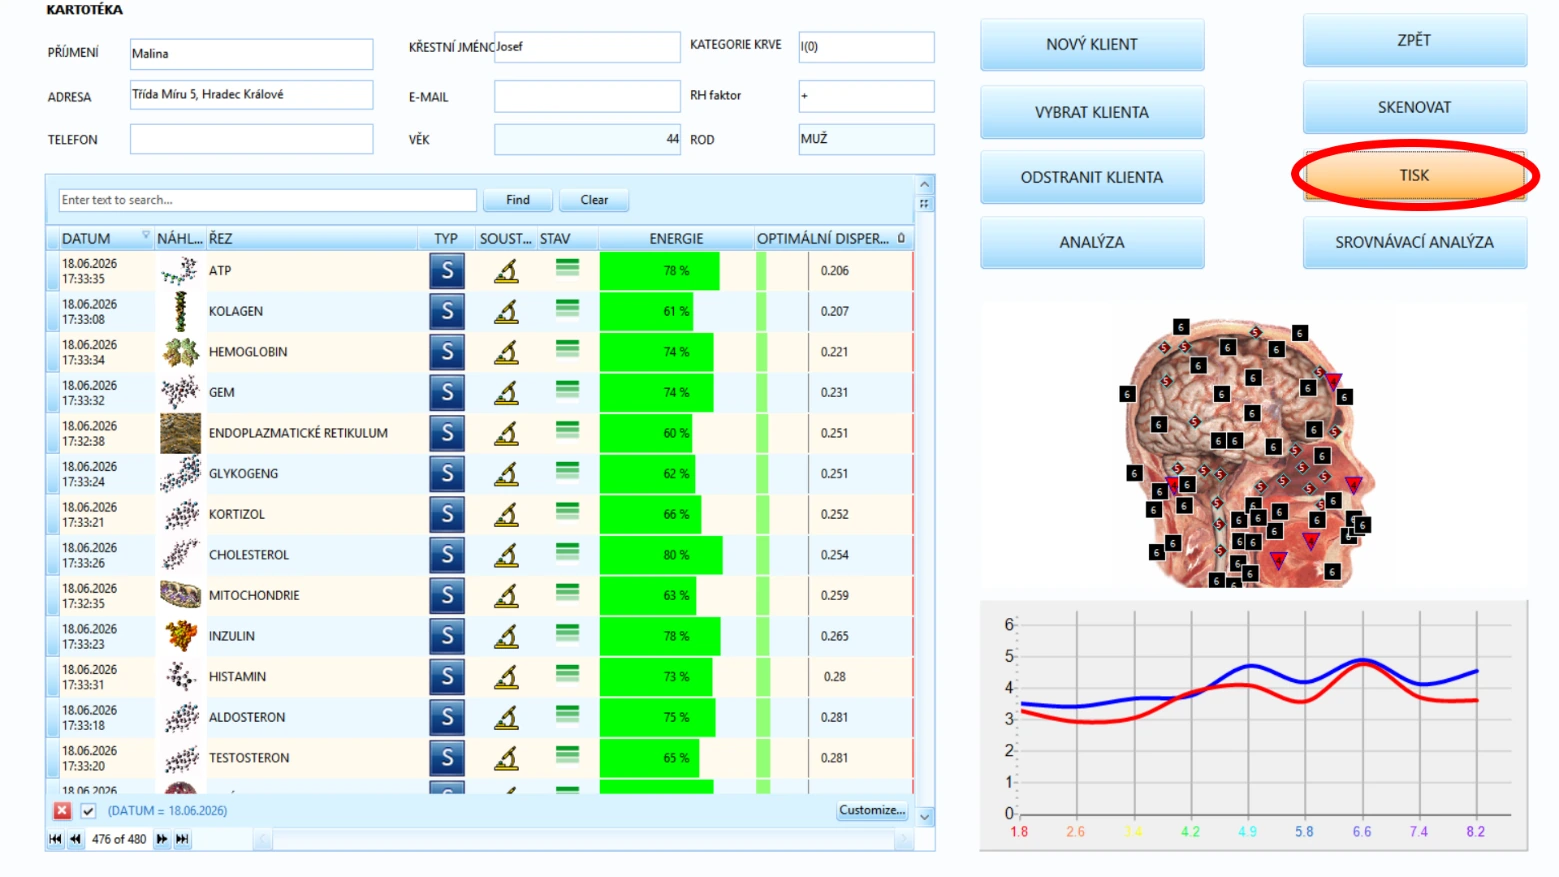Click the search text input field
The image size is (1559, 877).
tap(267, 200)
